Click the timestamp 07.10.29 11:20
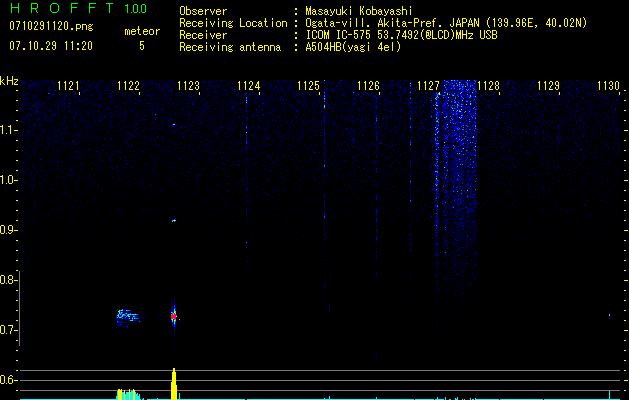This screenshot has height=400, width=629. [51, 46]
